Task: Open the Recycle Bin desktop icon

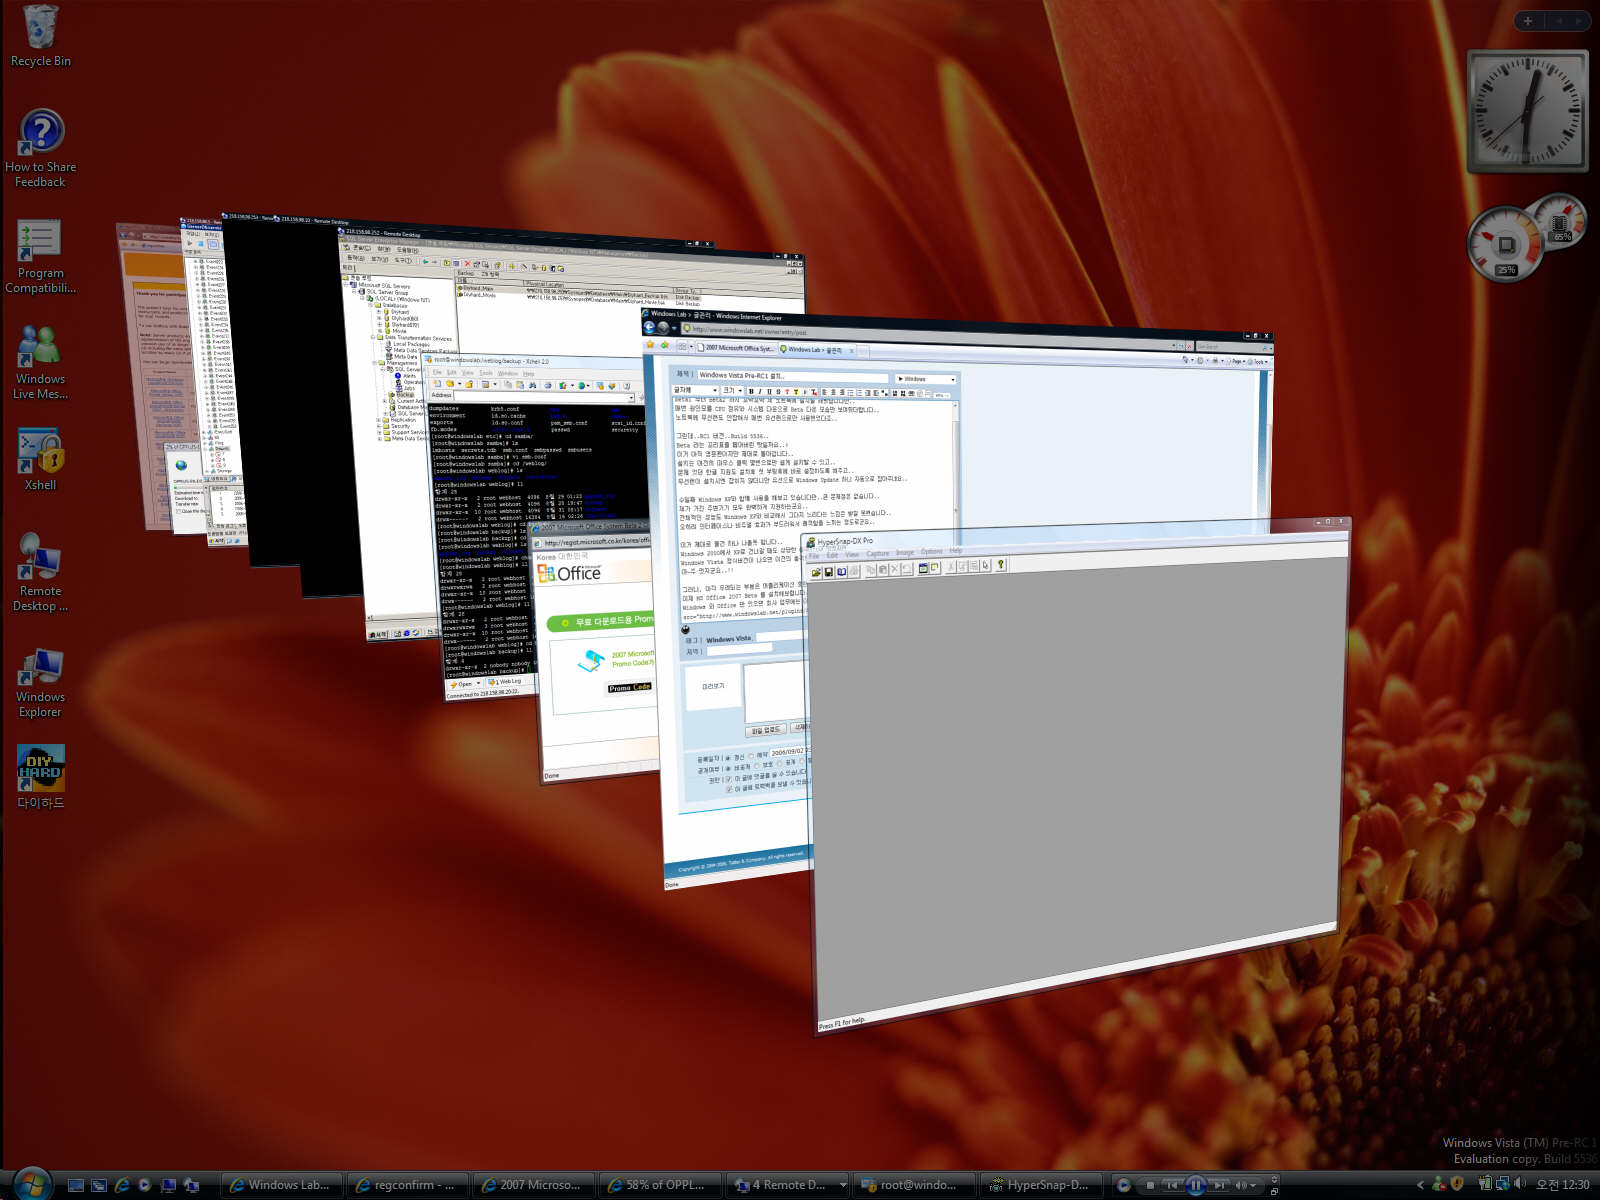Action: [x=40, y=38]
